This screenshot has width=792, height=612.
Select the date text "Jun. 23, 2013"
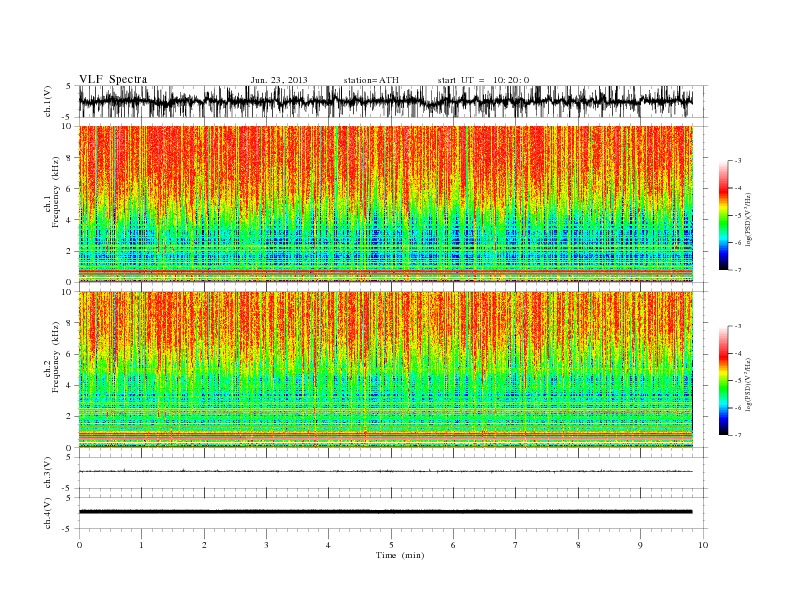pos(279,80)
